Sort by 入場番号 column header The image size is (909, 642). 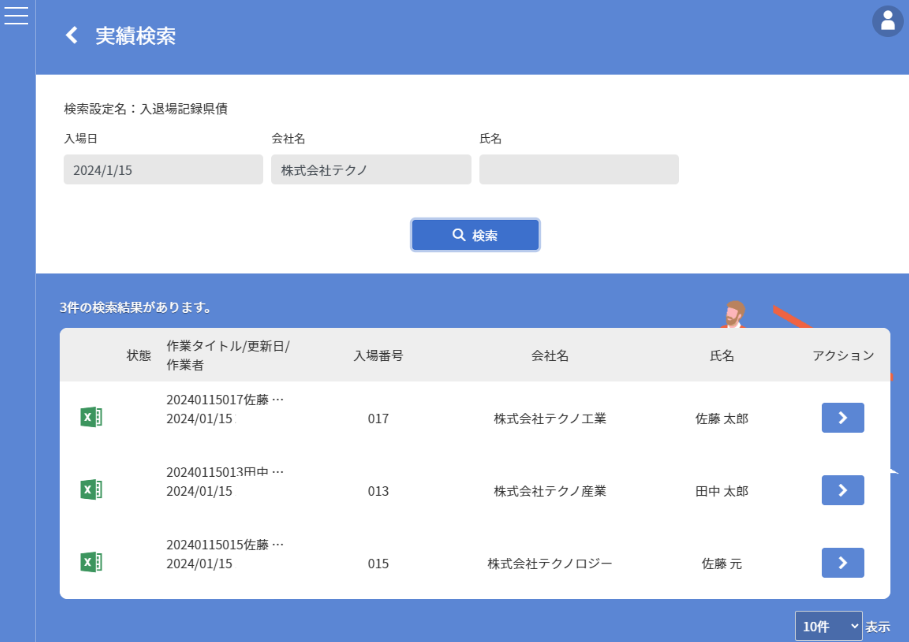coord(378,356)
